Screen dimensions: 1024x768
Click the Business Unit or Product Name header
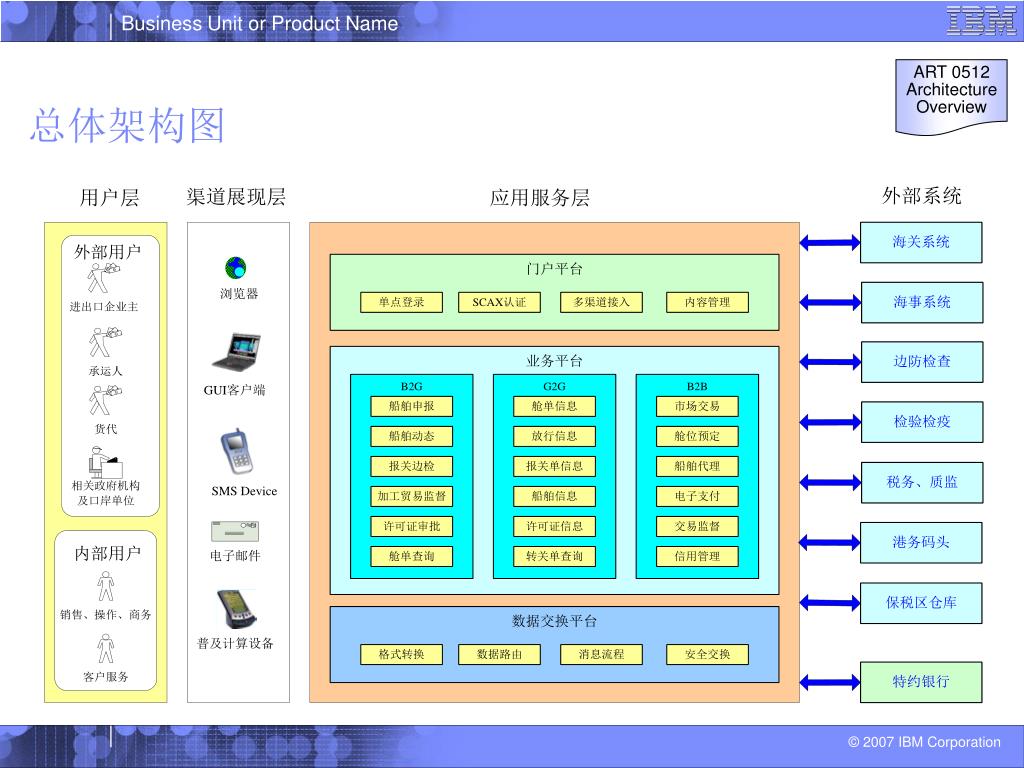(260, 24)
